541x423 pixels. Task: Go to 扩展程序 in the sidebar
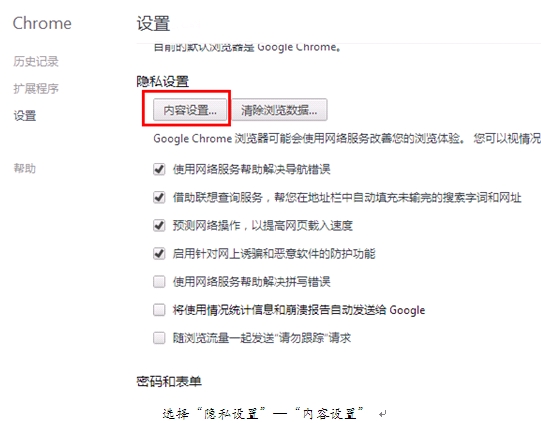pyautogui.click(x=36, y=89)
